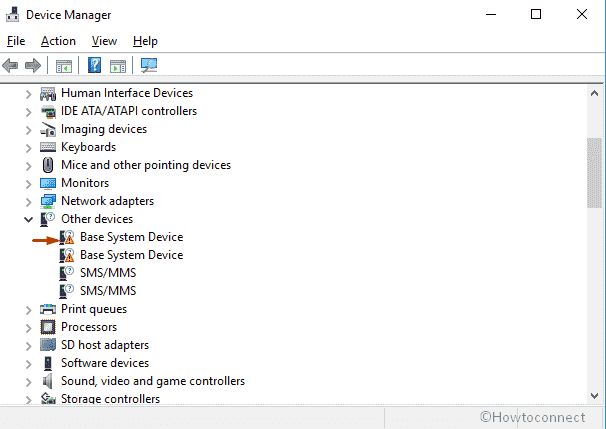Select the Keyboards category icon
This screenshot has width=606, height=429.
(x=48, y=147)
